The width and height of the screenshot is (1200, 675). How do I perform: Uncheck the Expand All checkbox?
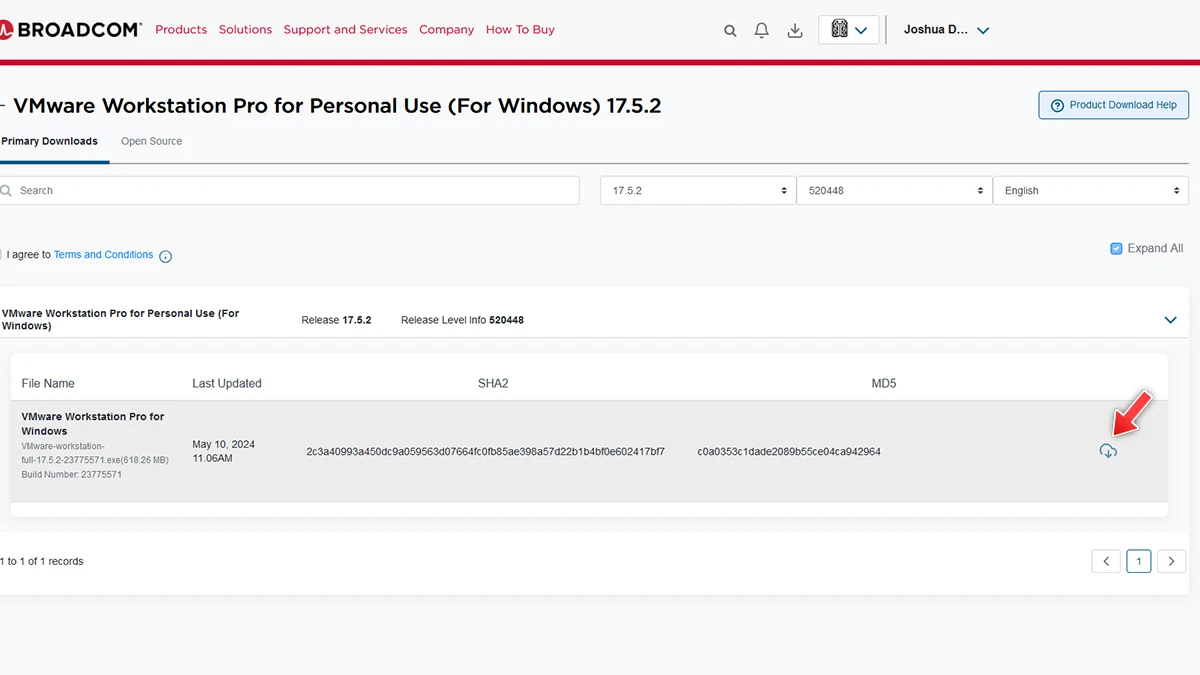tap(1116, 248)
